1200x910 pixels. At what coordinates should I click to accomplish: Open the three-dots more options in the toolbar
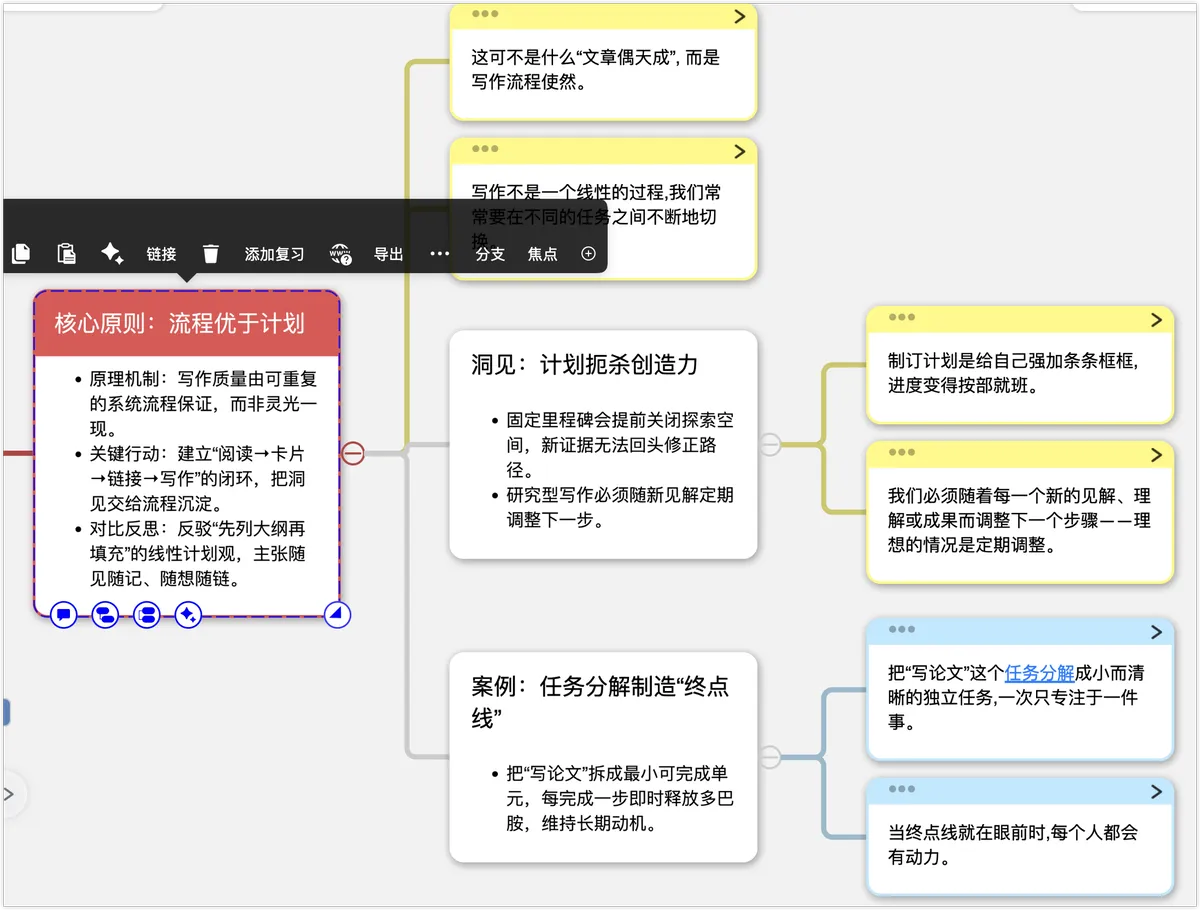click(439, 254)
